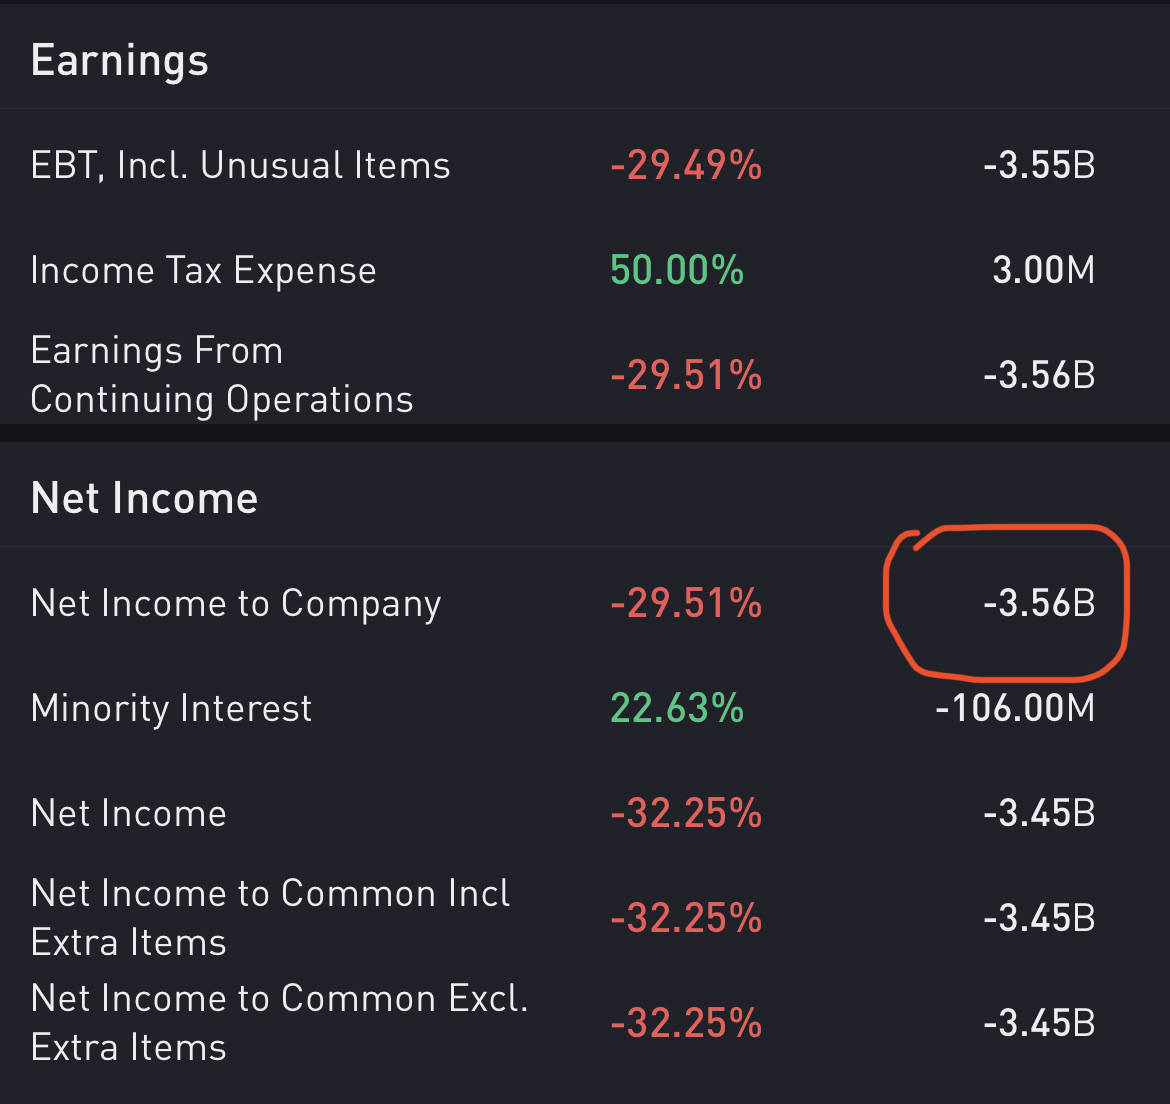Open Earnings From Continuing Operations row
This screenshot has width=1170, height=1104.
tap(585, 374)
